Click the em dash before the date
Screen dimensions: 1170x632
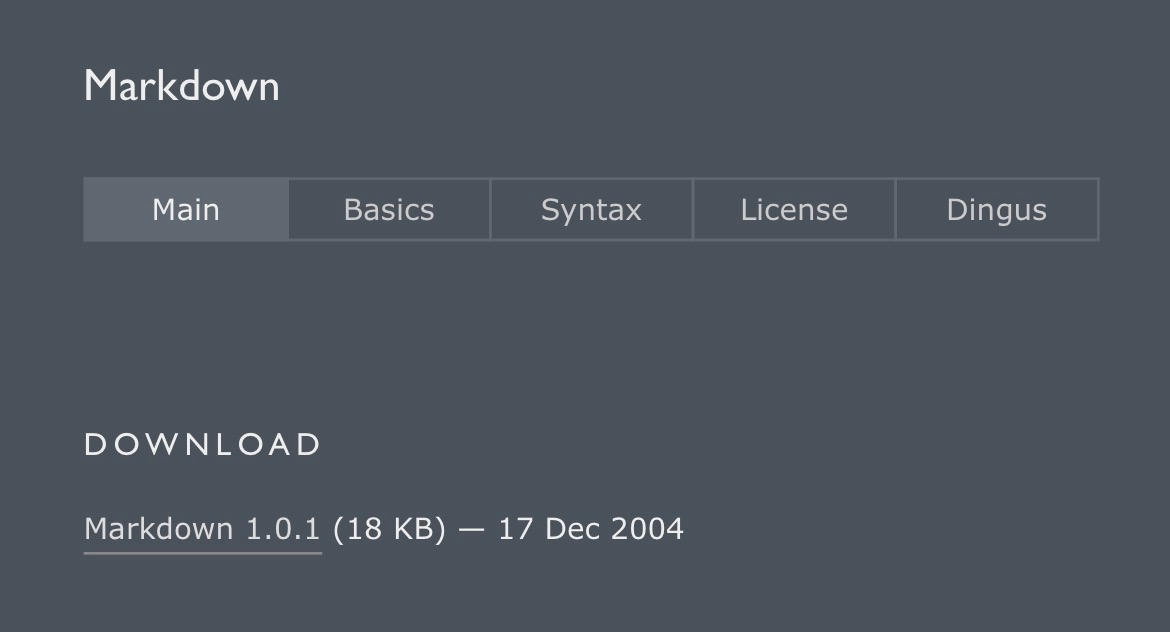[x=471, y=529]
